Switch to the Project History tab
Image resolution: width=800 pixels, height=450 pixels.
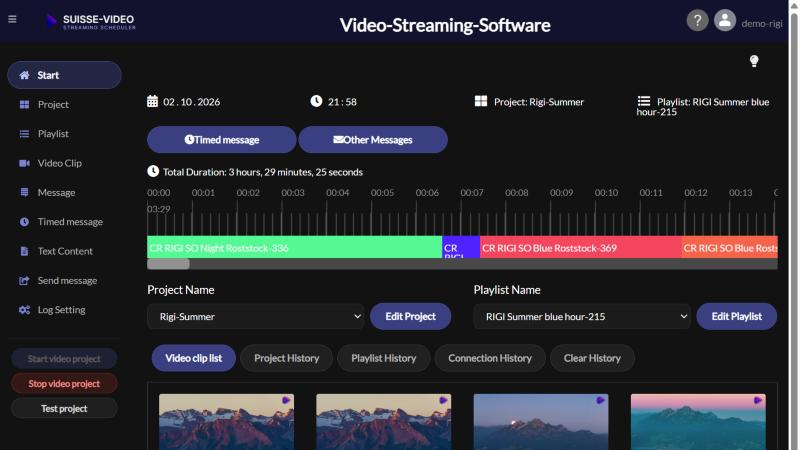[286, 358]
